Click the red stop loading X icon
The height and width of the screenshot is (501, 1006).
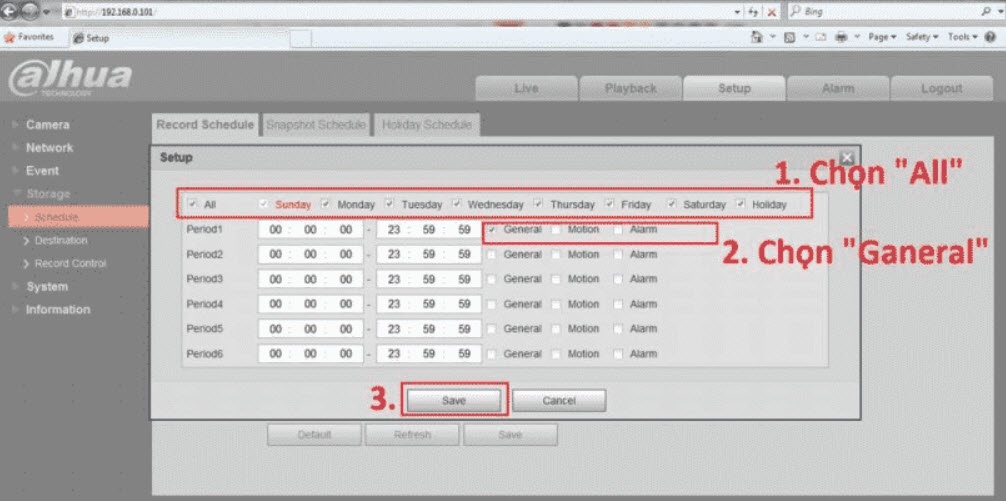771,11
